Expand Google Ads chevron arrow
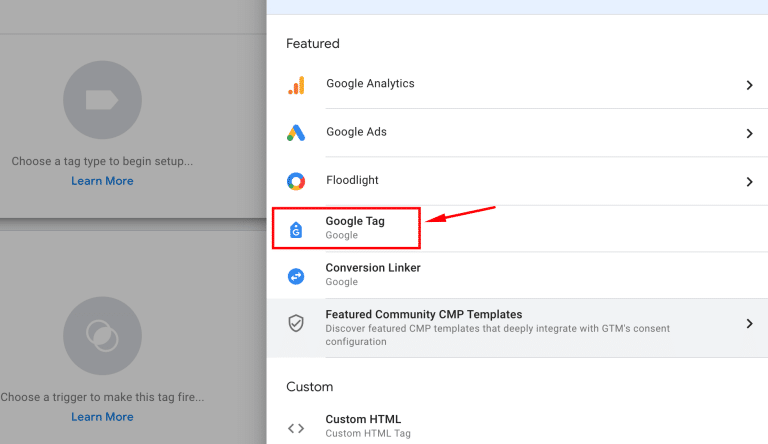Viewport: 768px width, 444px height. point(749,133)
